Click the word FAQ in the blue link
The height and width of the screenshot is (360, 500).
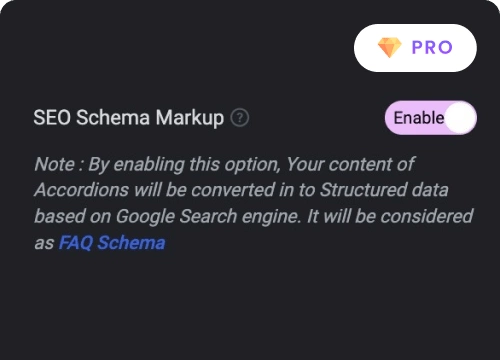tap(76, 242)
